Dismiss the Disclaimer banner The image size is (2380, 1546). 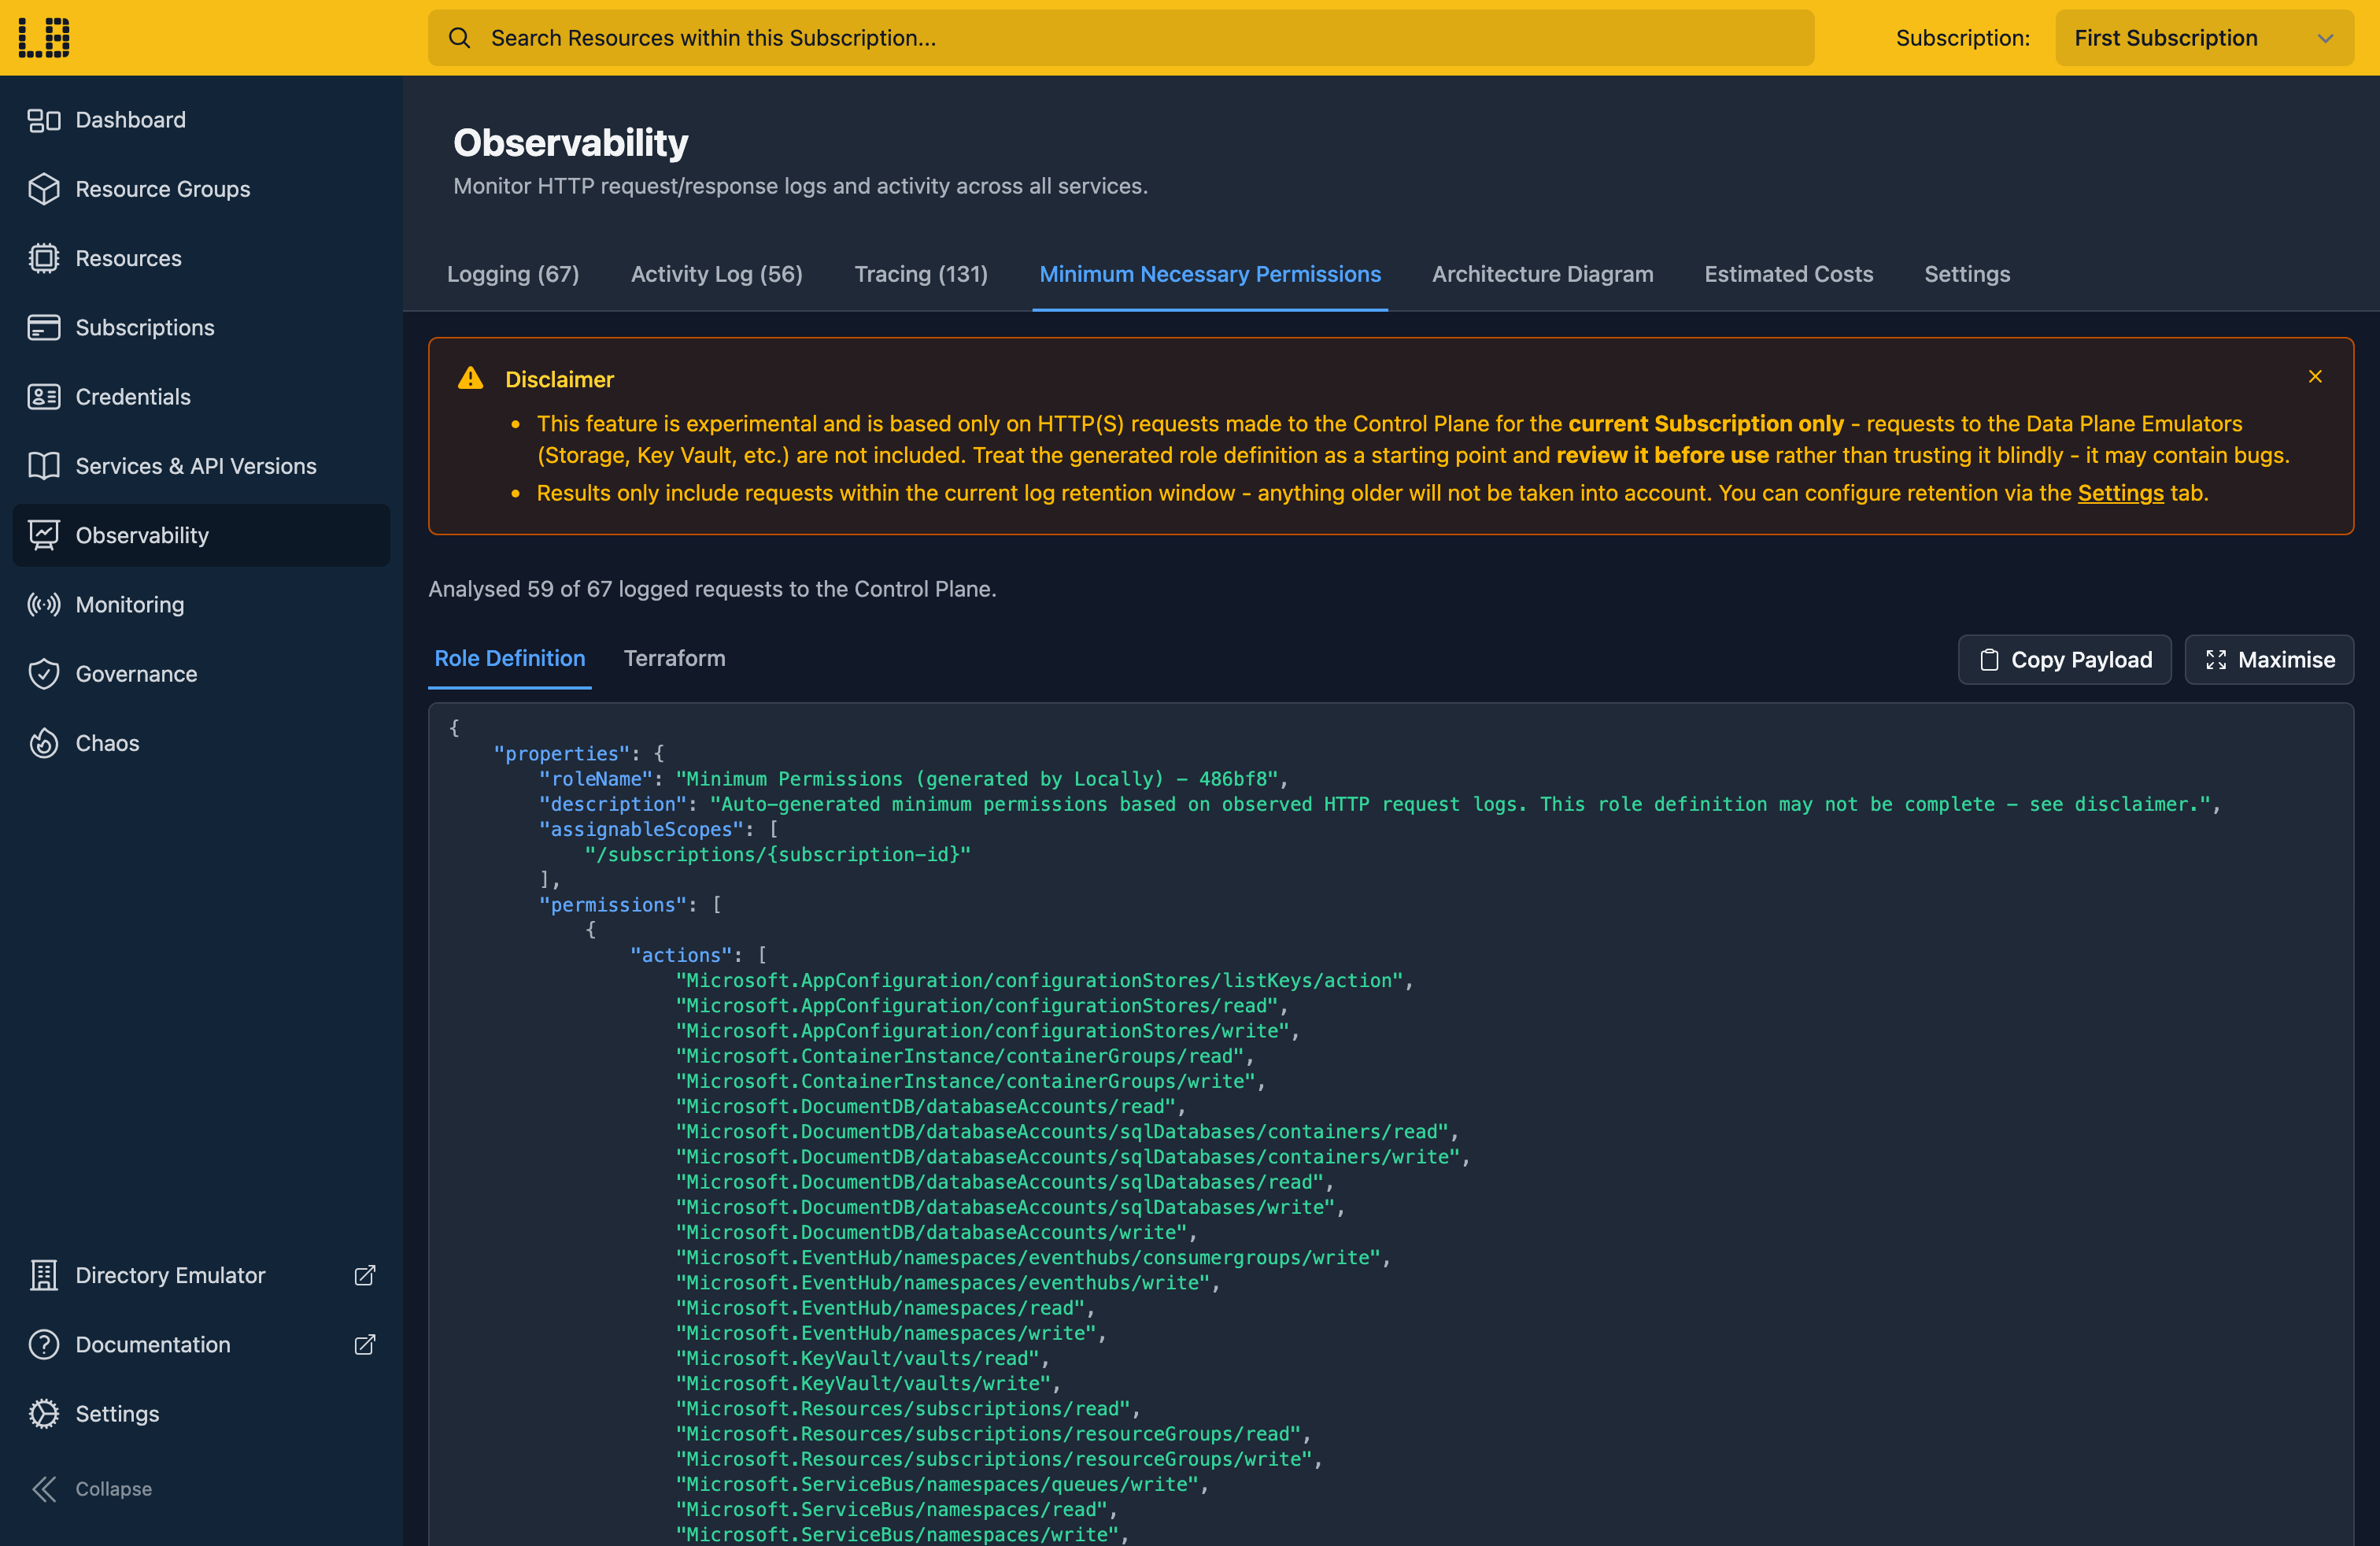(x=2315, y=376)
